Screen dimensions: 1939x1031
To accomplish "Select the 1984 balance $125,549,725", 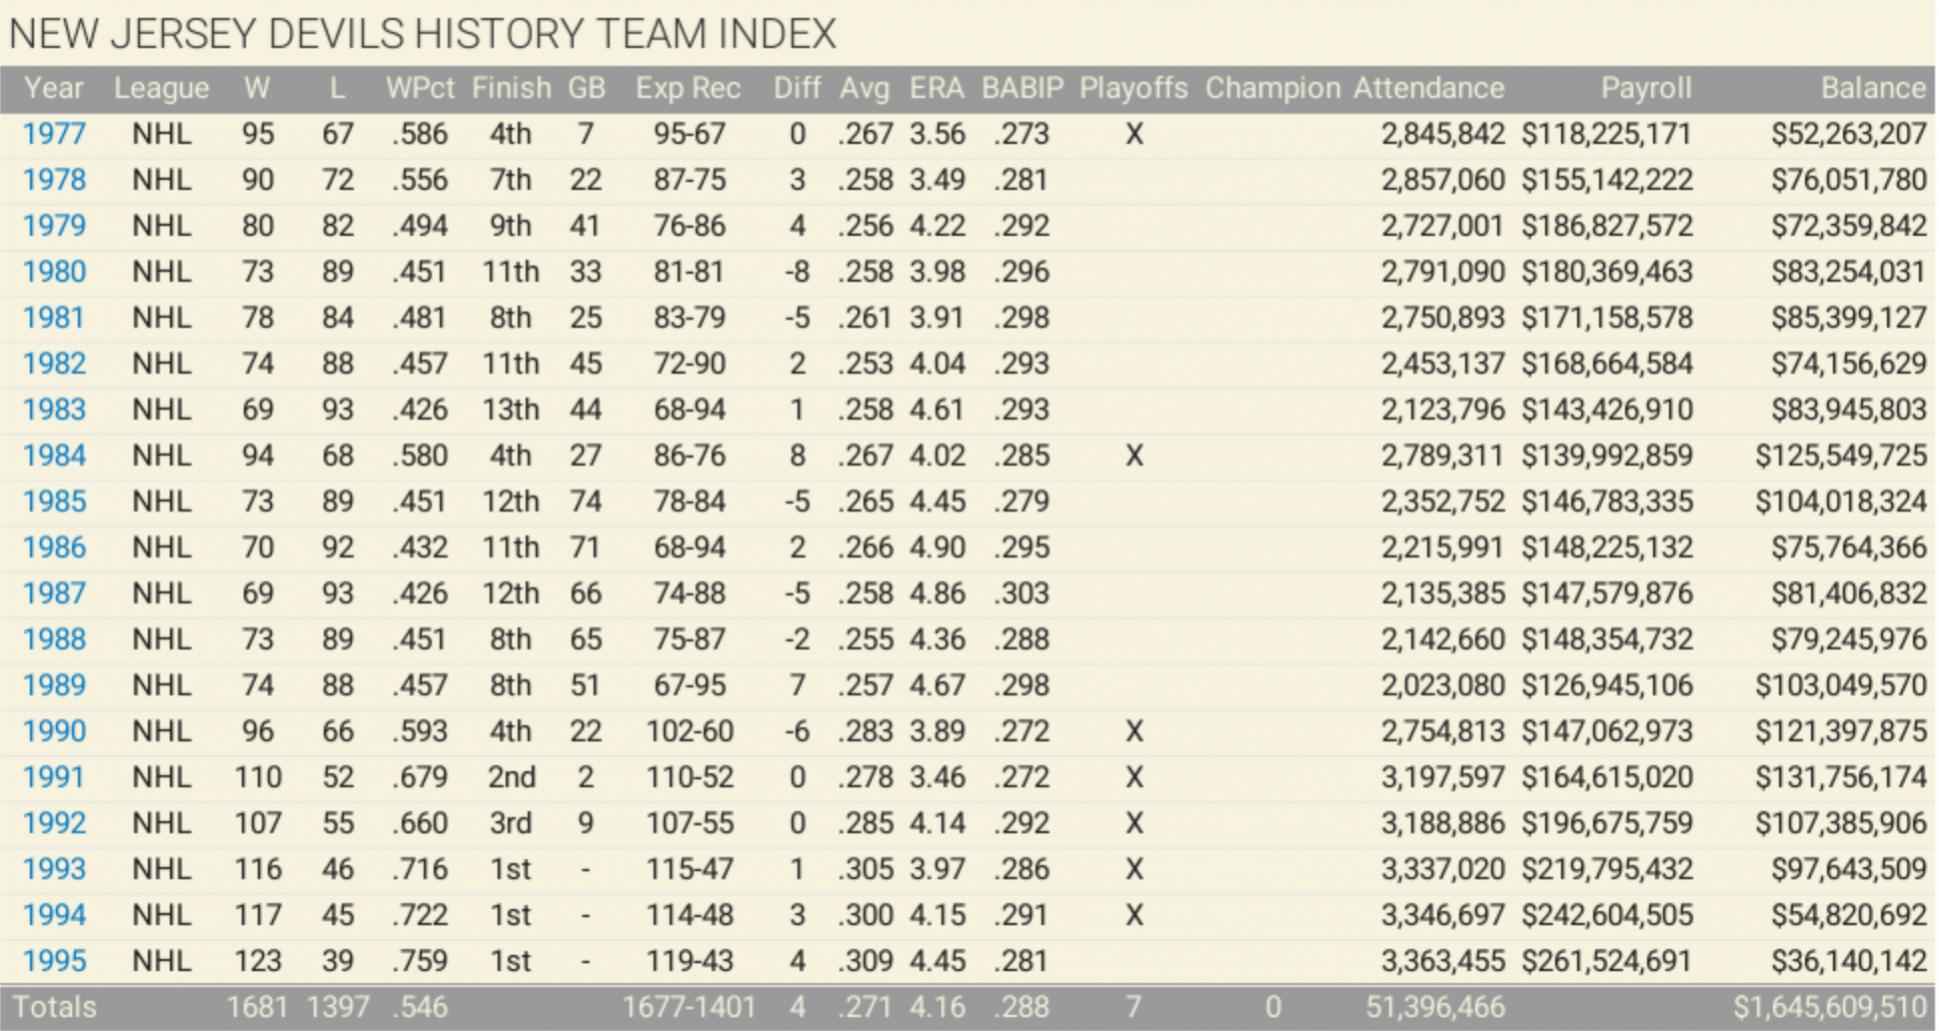I will 1841,456.
